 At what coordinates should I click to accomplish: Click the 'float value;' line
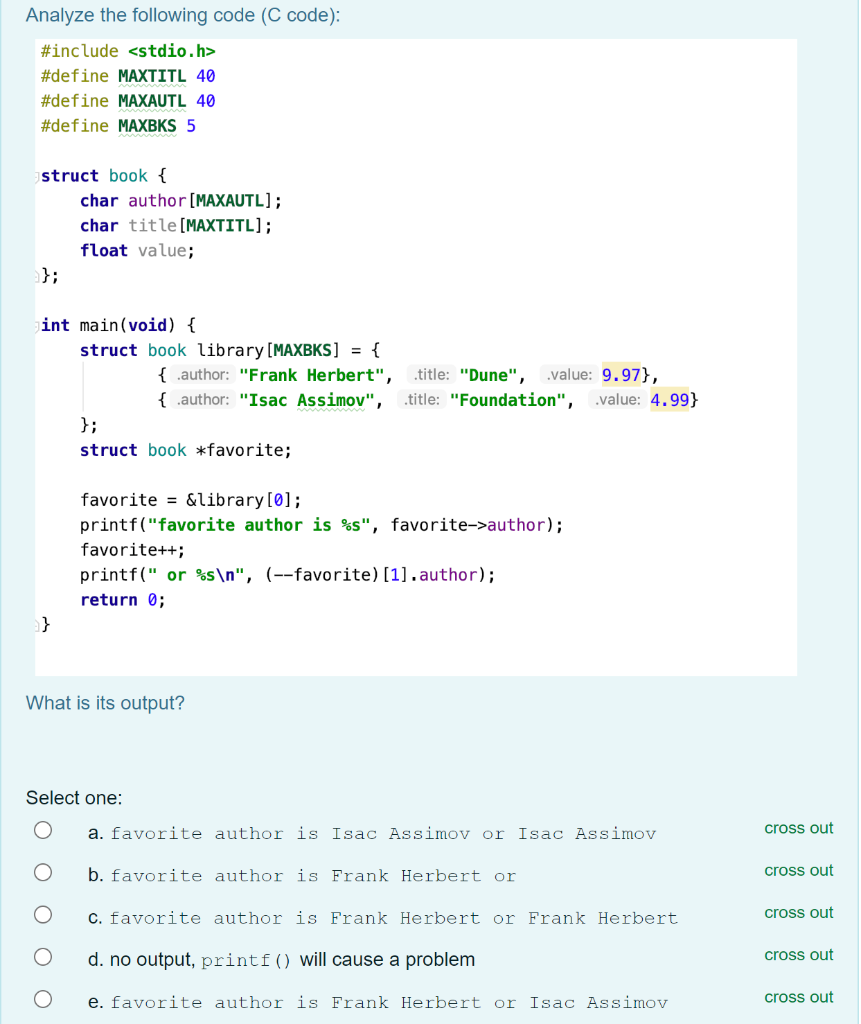click(137, 251)
